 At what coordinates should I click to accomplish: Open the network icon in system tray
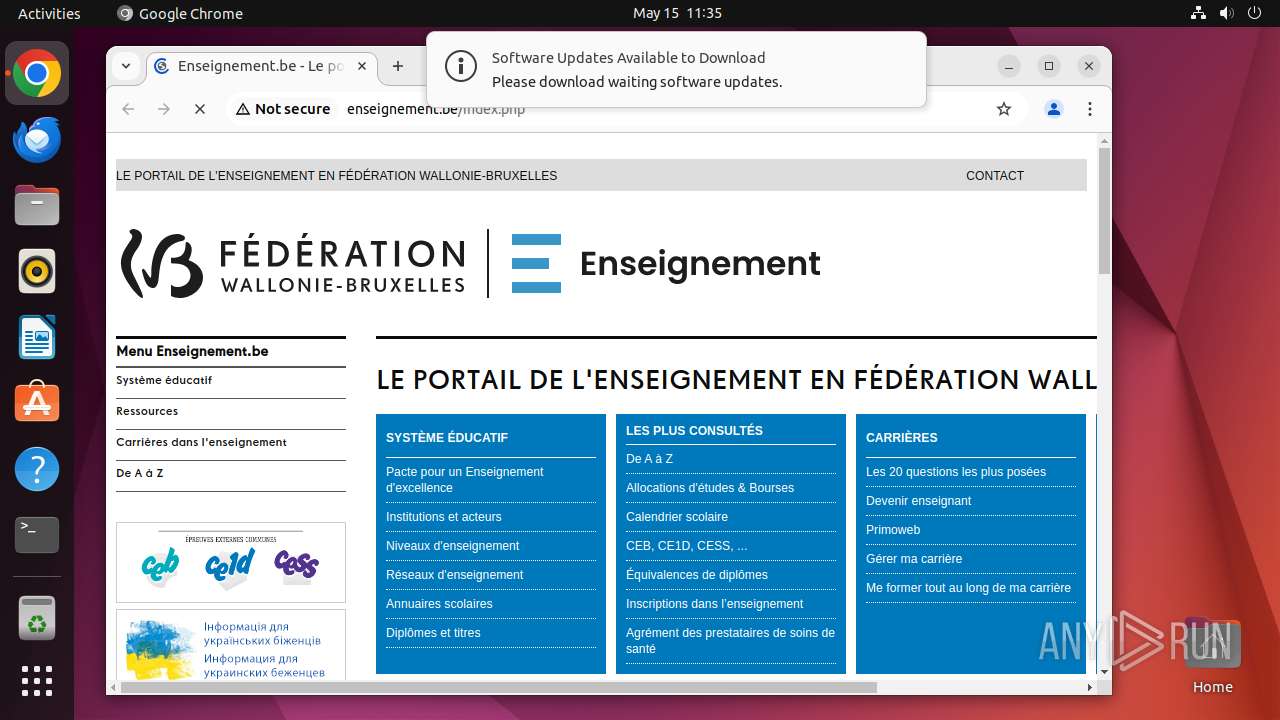[1199, 13]
